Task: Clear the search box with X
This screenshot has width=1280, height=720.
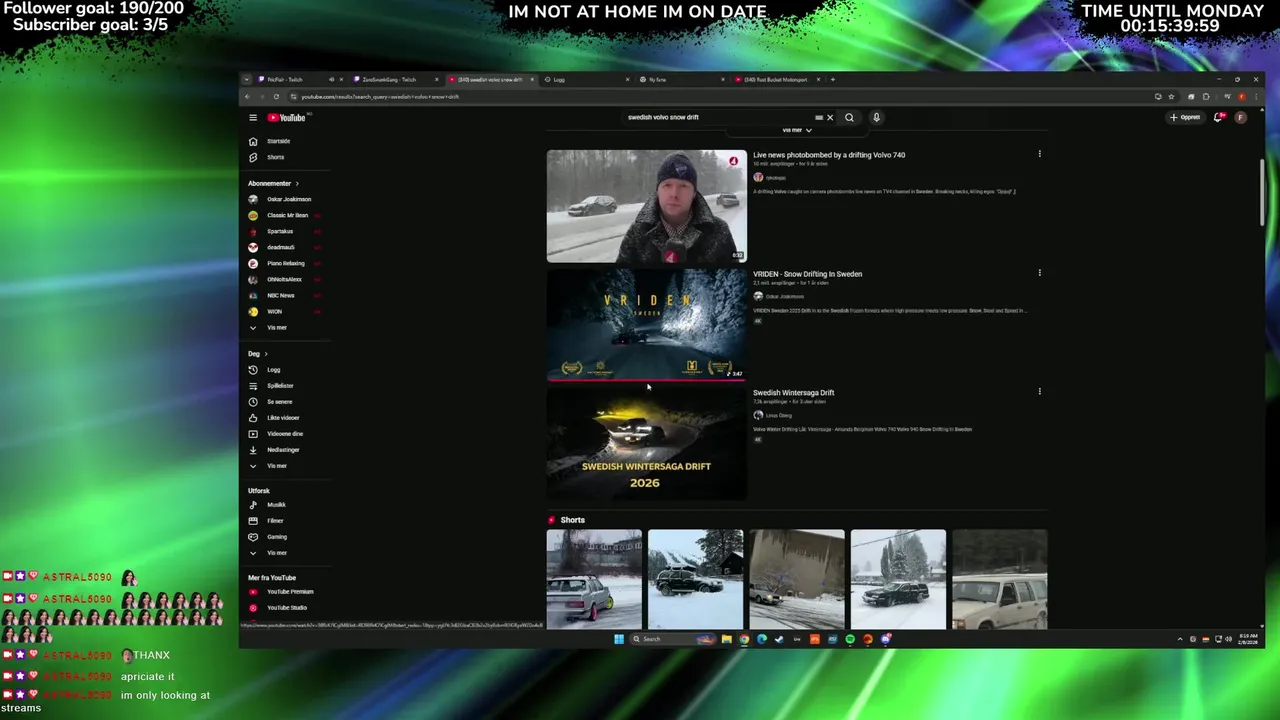Action: tap(829, 117)
